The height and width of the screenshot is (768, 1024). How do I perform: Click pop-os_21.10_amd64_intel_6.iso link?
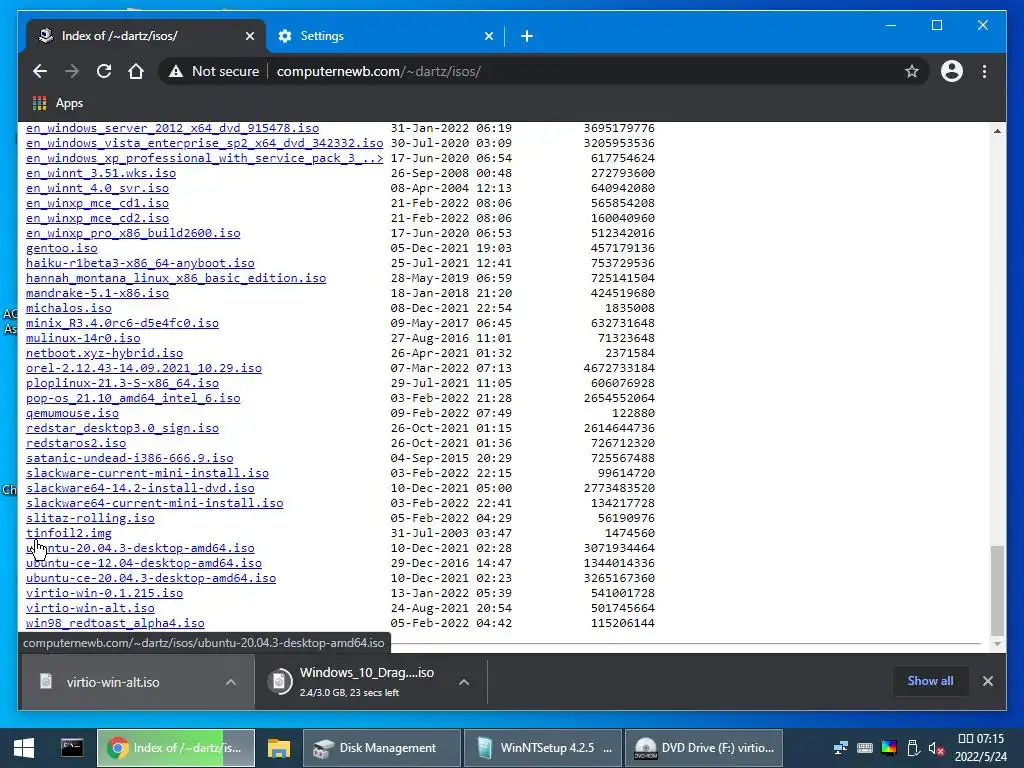tap(133, 398)
